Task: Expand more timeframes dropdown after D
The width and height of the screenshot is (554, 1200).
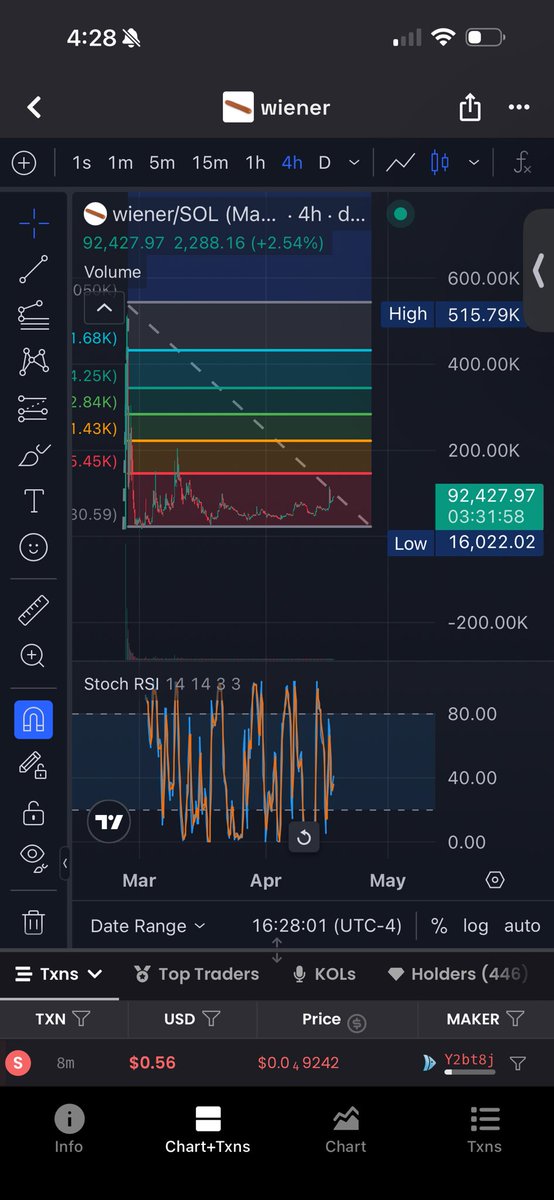Action: (x=354, y=162)
